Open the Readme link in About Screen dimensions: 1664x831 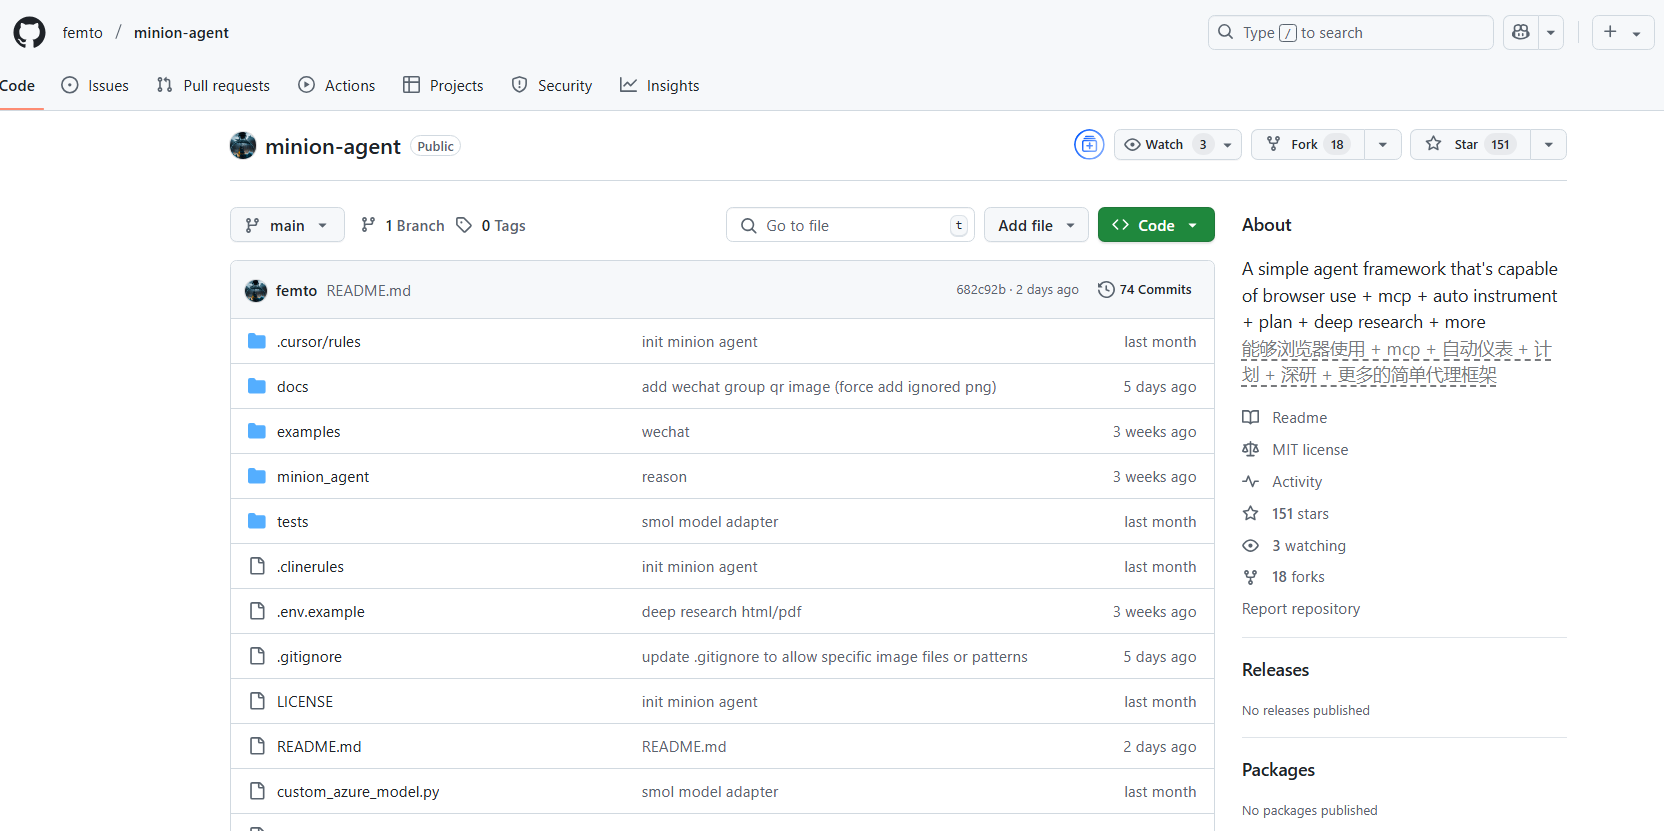[x=1299, y=417]
